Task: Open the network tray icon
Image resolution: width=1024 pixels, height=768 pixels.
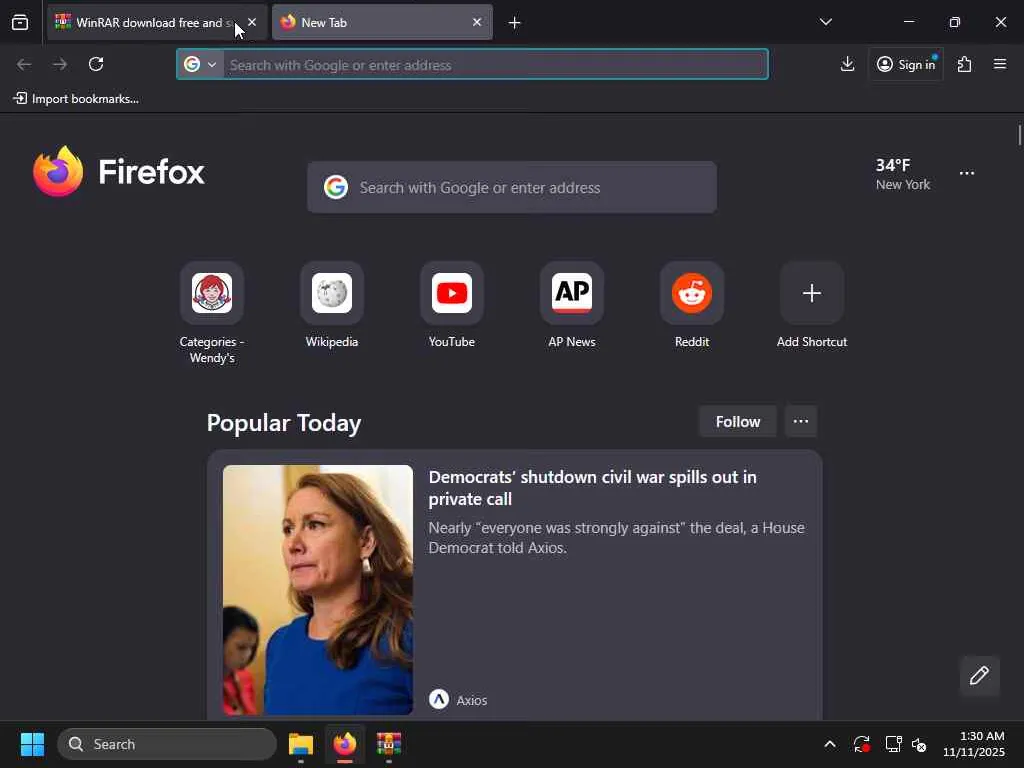Action: [x=893, y=744]
